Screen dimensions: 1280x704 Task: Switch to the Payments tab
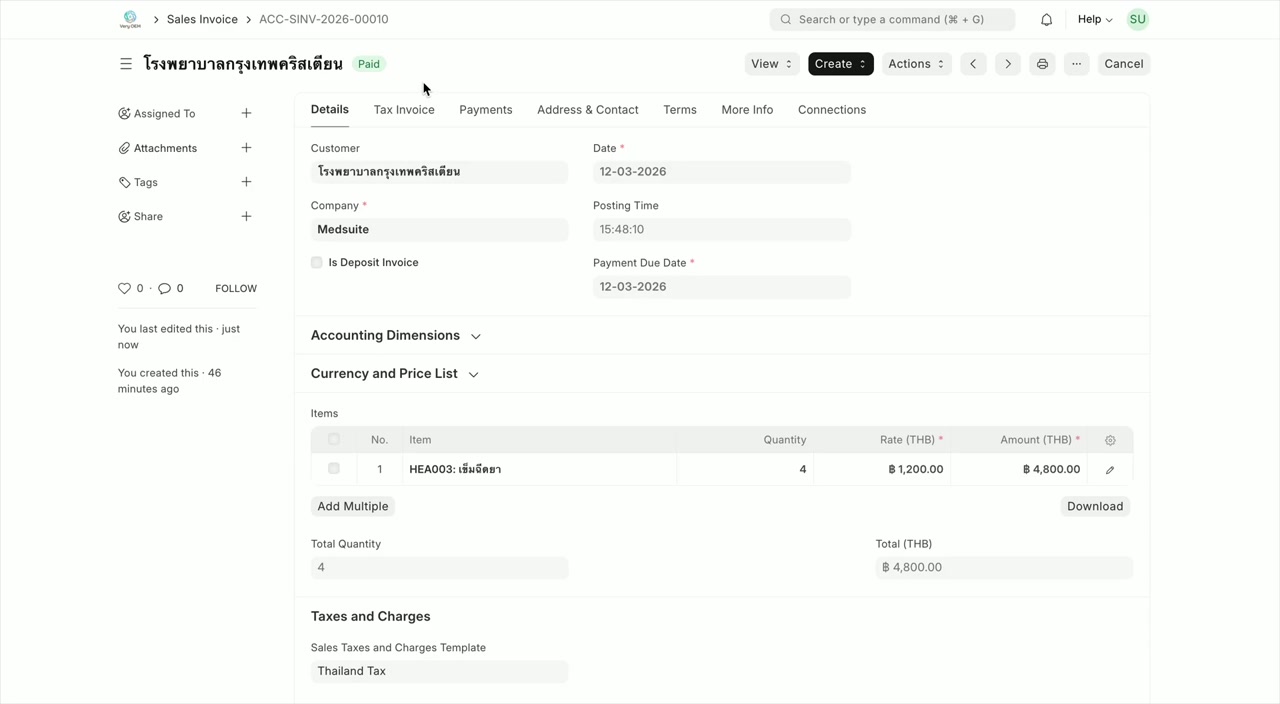[485, 110]
